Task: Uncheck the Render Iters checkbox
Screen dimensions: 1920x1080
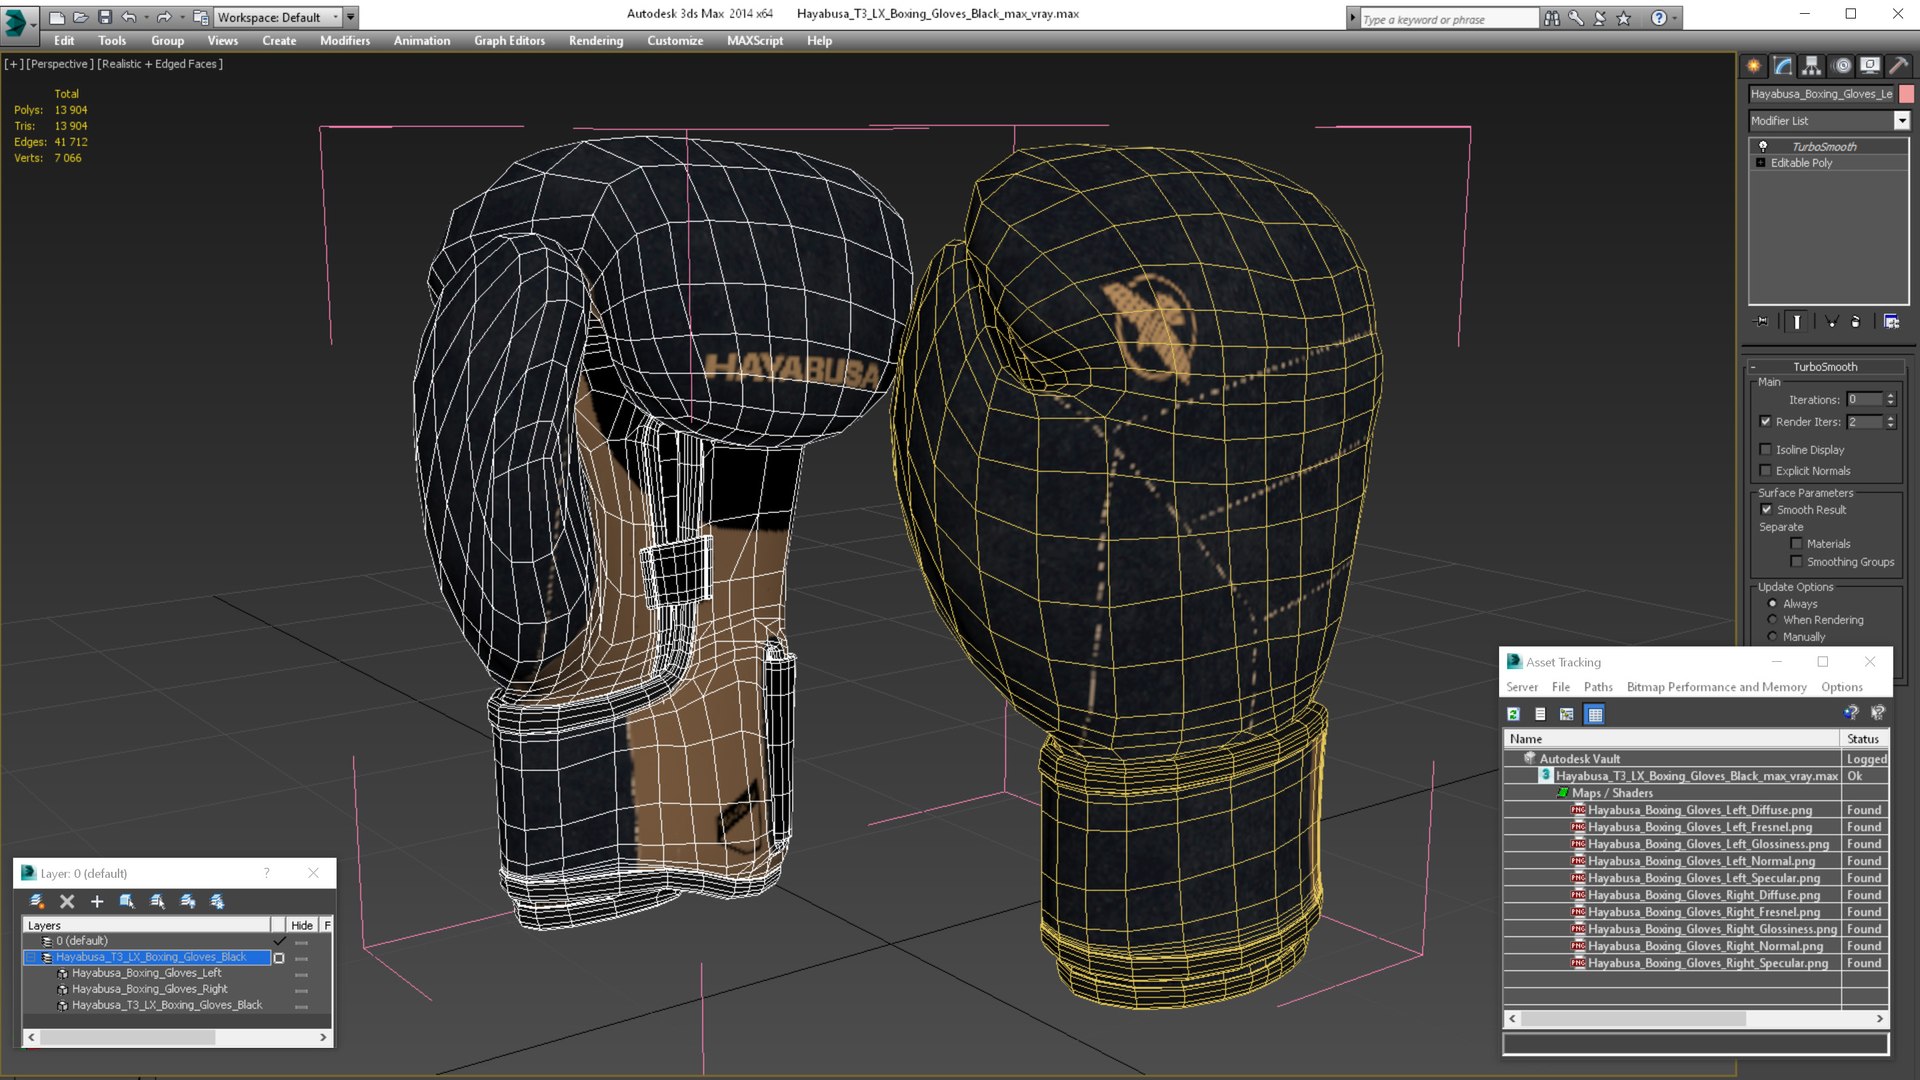Action: (x=1765, y=422)
